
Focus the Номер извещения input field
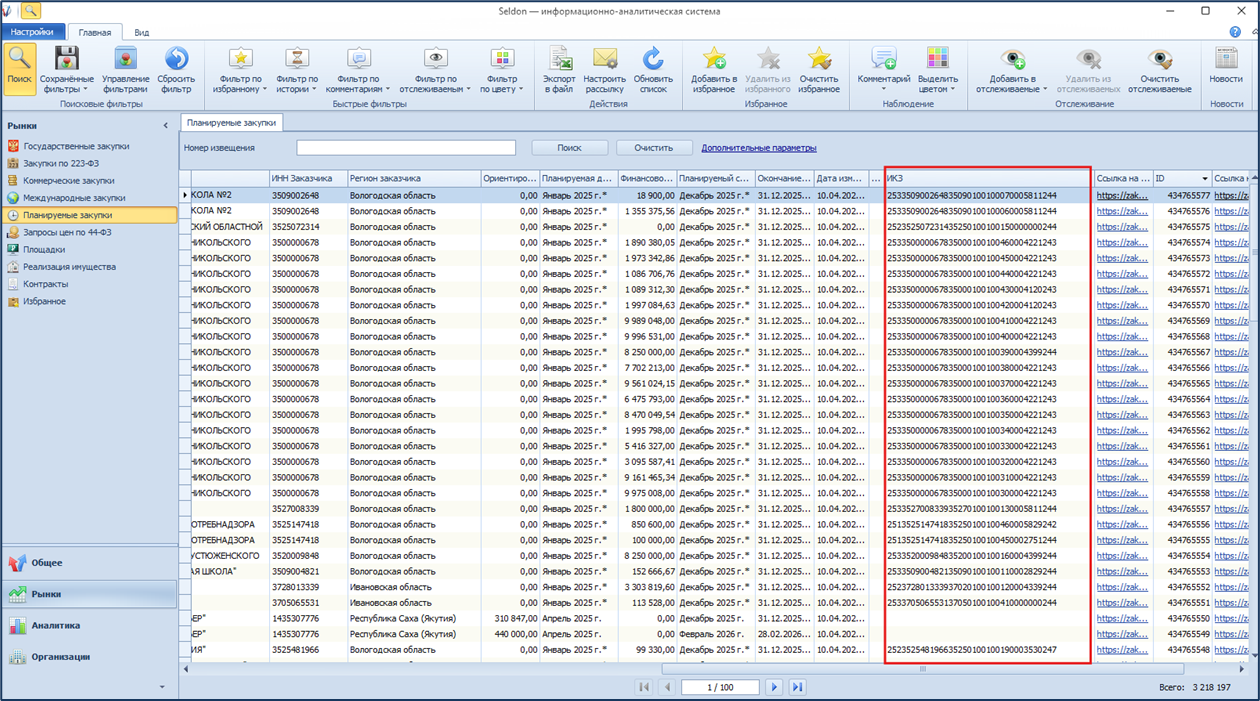(x=406, y=148)
